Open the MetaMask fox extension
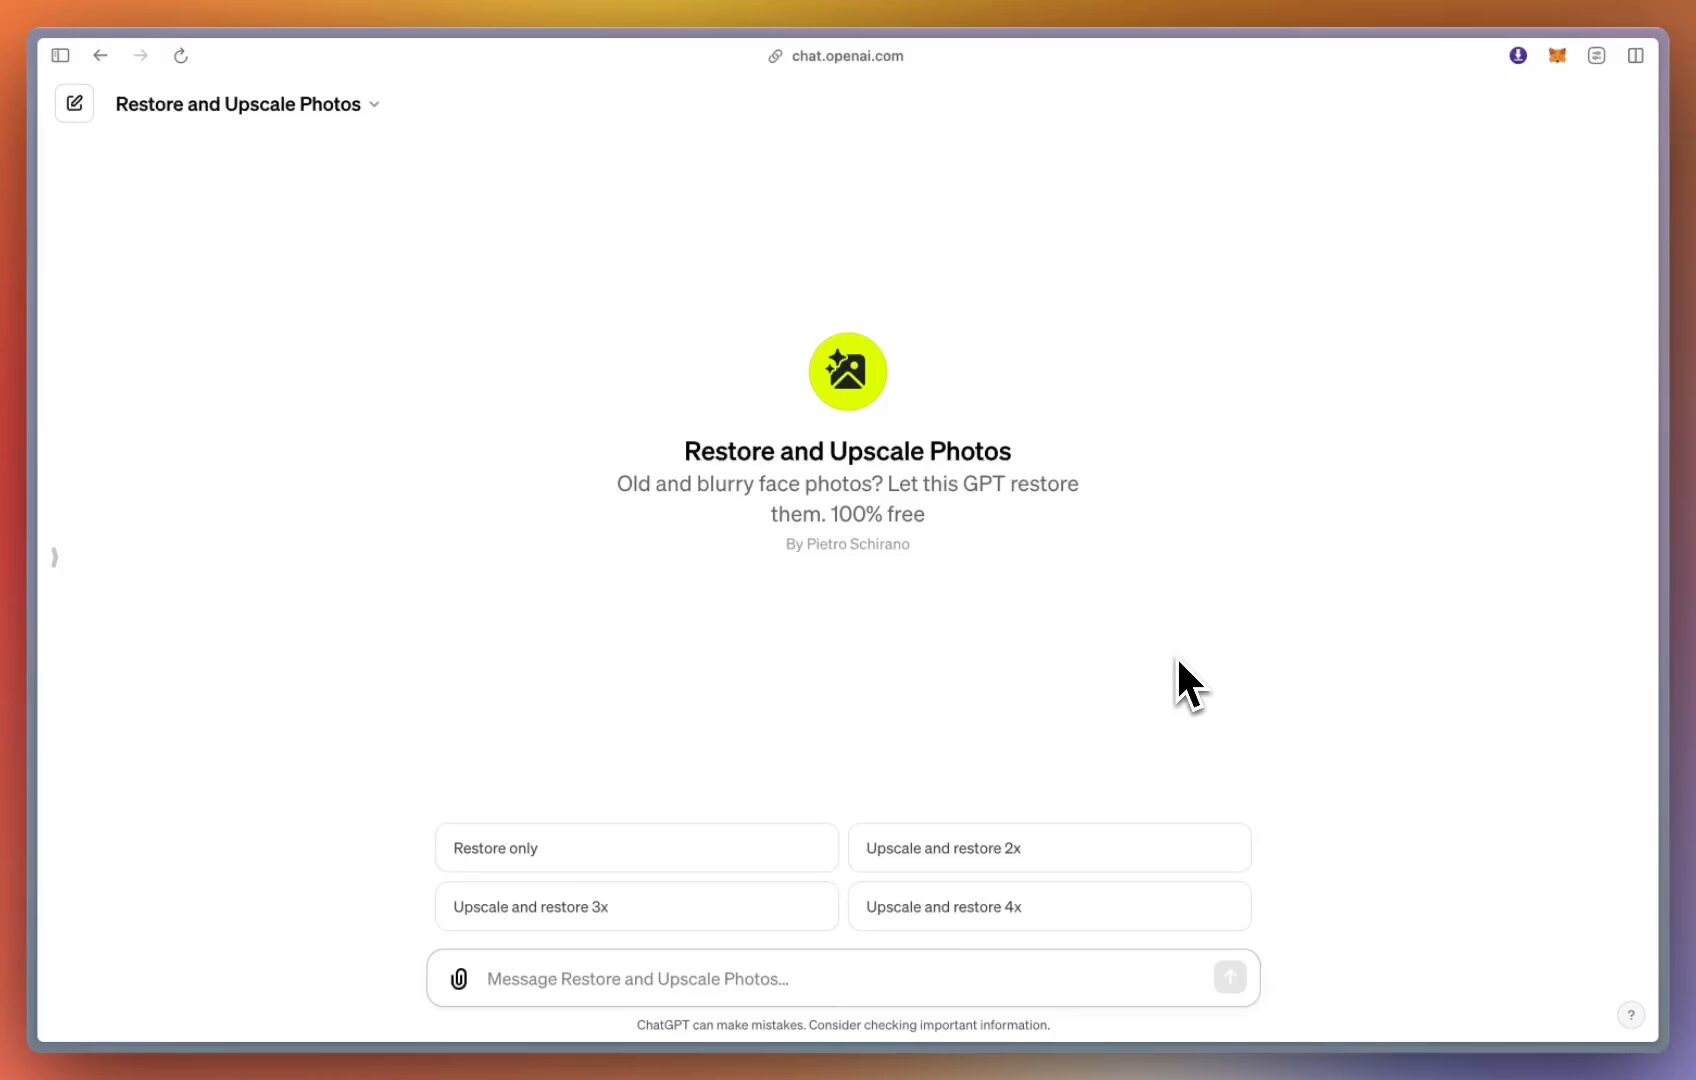Viewport: 1696px width, 1080px height. click(x=1557, y=56)
